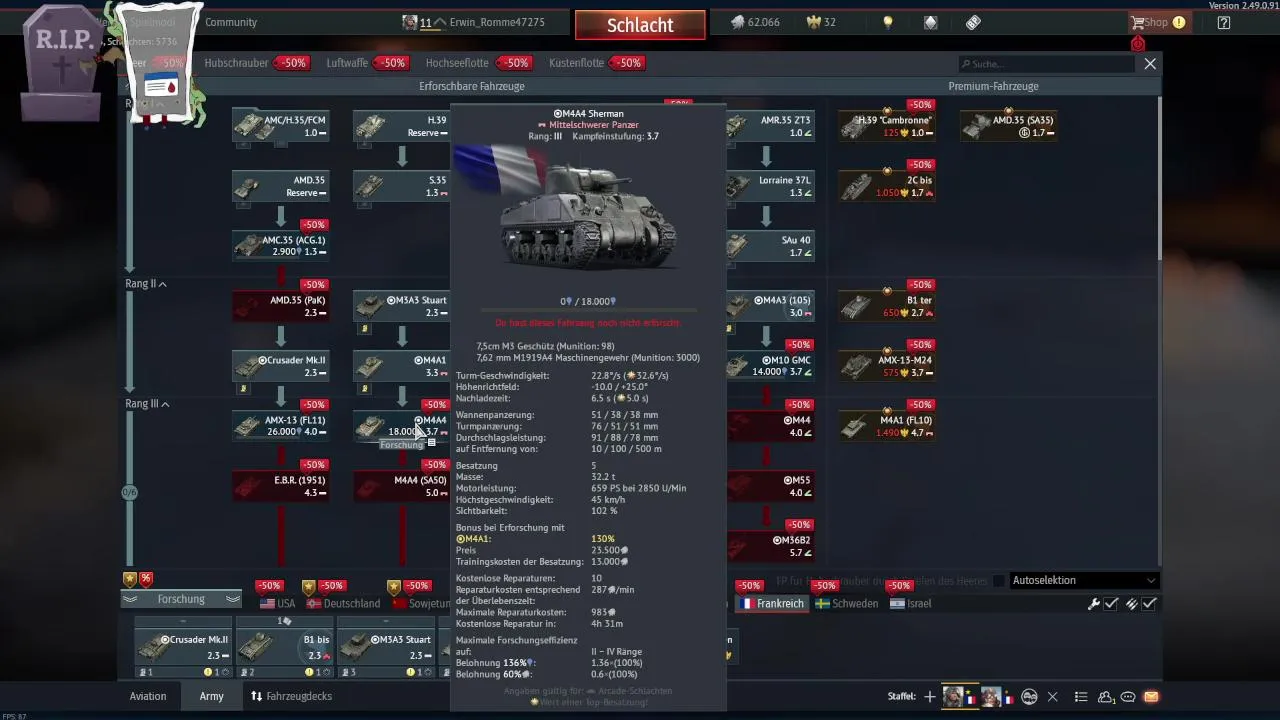Viewport: 1280px width, 720px height.
Task: Close the research tree with X
Action: pos(1150,63)
